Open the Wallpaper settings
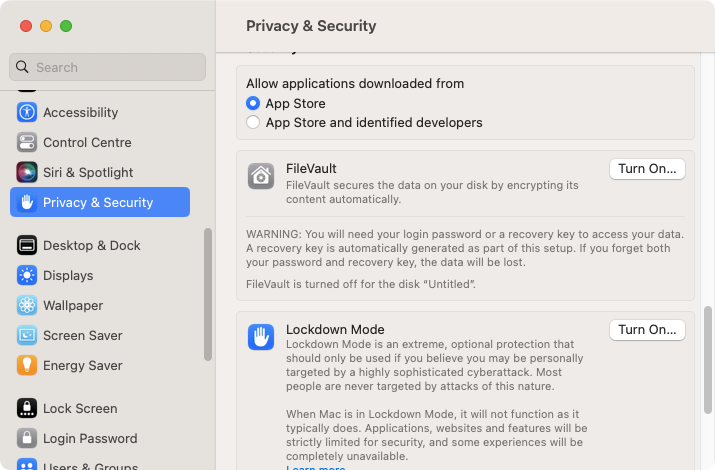This screenshot has width=715, height=470. point(100,305)
